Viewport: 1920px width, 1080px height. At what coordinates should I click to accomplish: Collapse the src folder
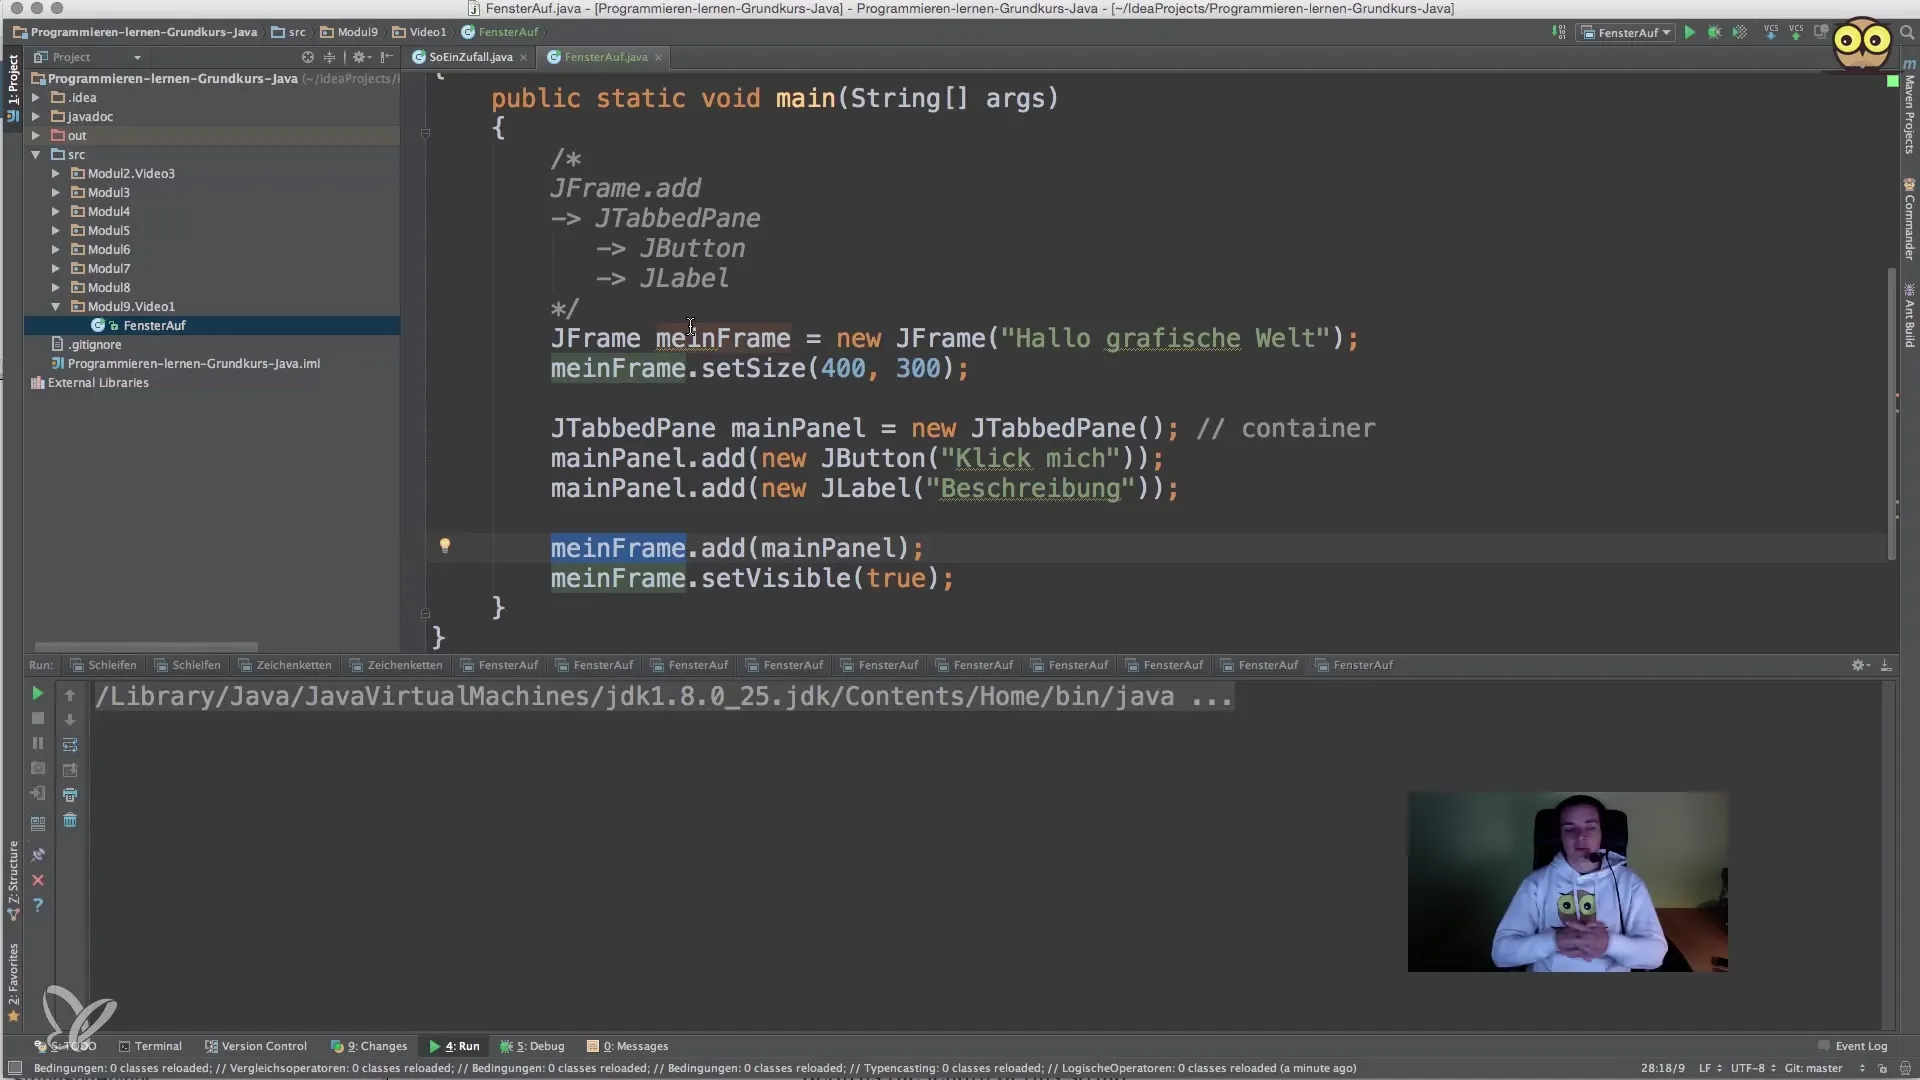pos(36,155)
